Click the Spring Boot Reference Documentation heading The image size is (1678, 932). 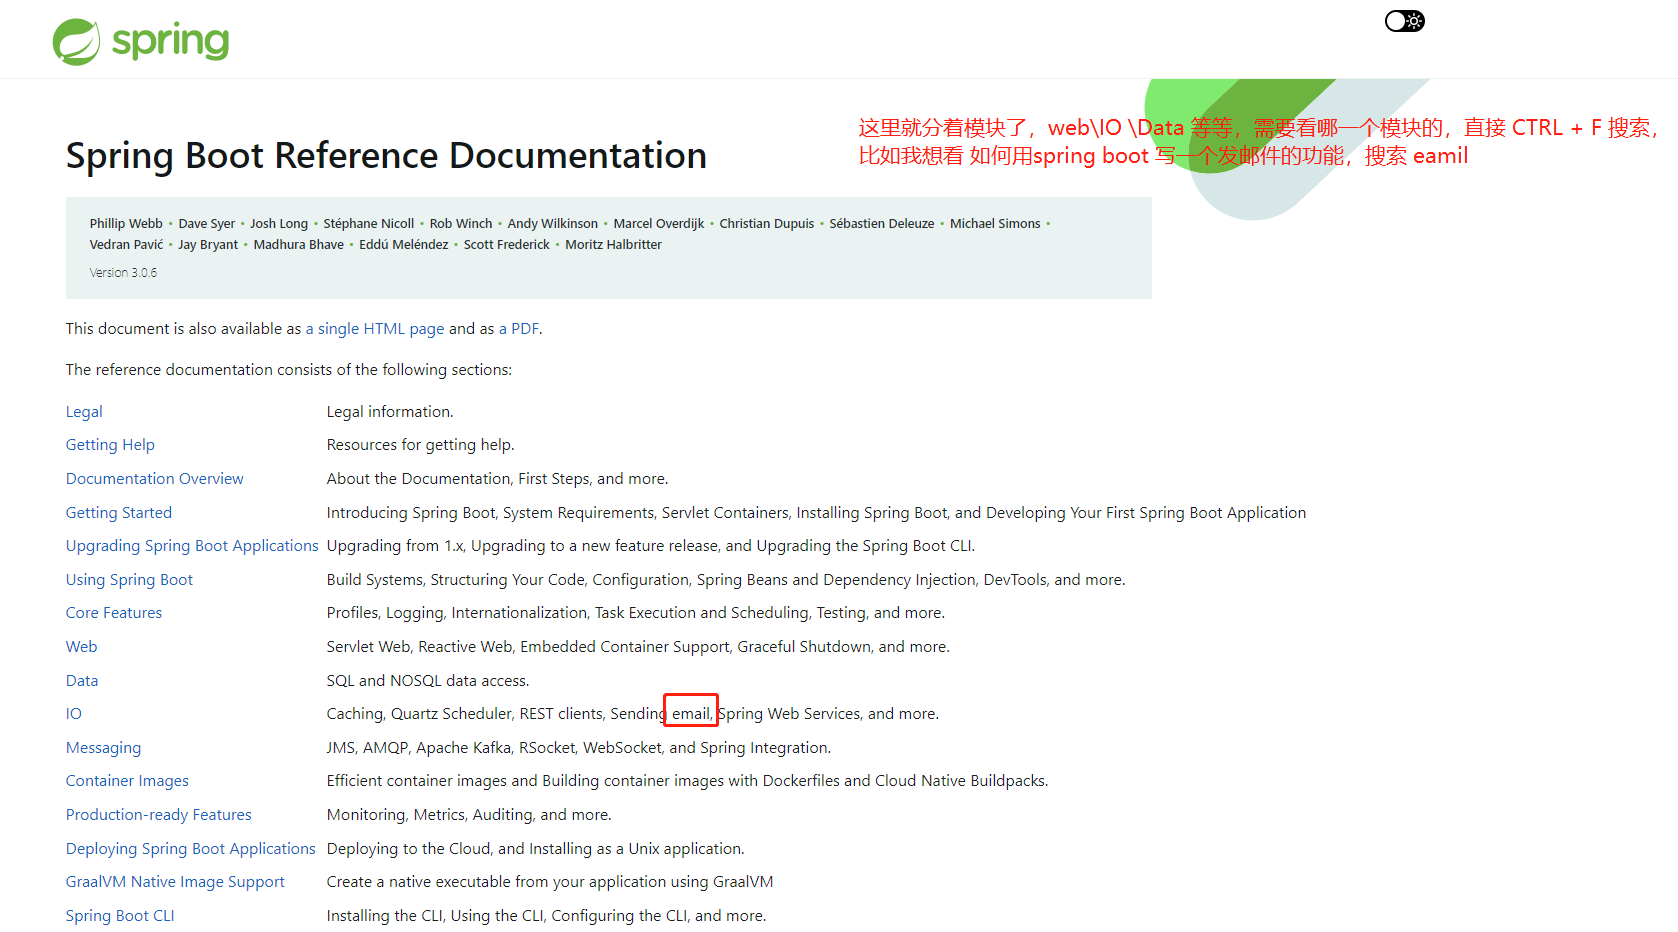pos(386,156)
